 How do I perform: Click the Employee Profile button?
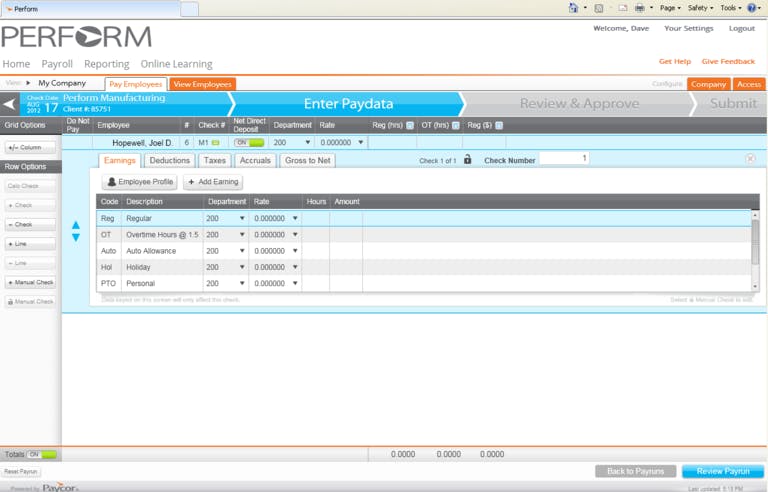[x=140, y=182]
